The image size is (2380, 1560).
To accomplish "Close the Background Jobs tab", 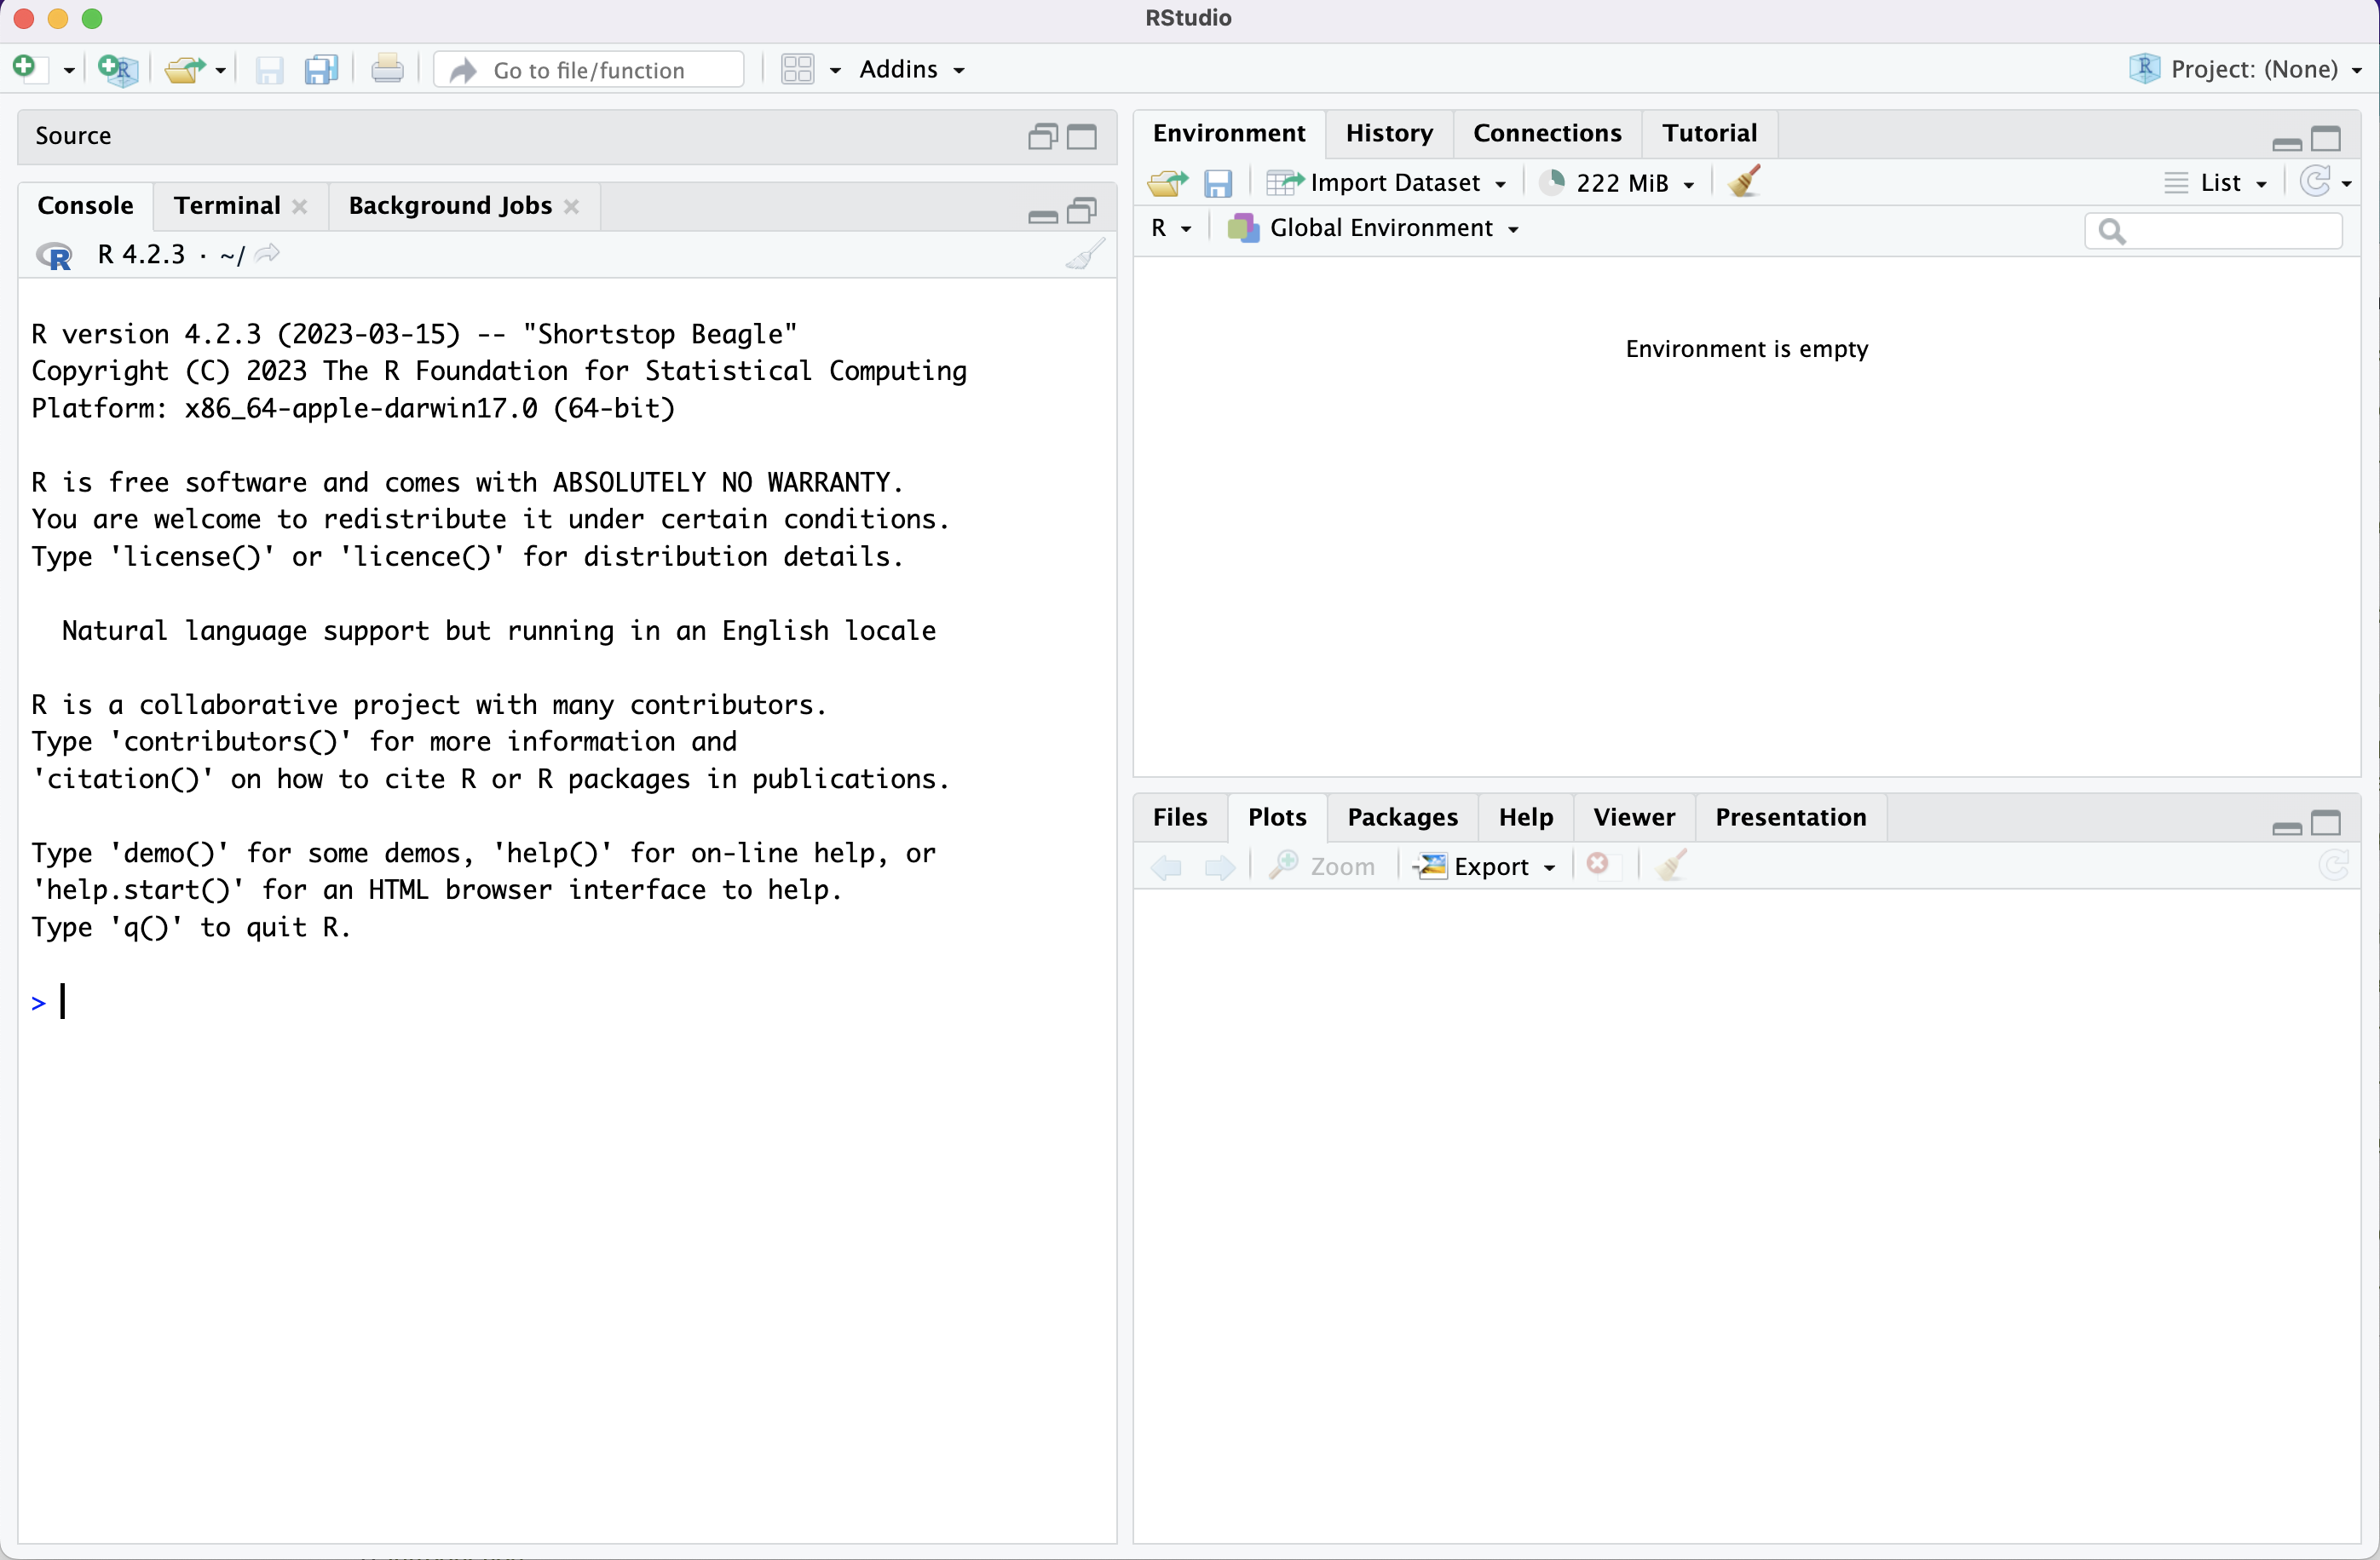I will [x=572, y=206].
